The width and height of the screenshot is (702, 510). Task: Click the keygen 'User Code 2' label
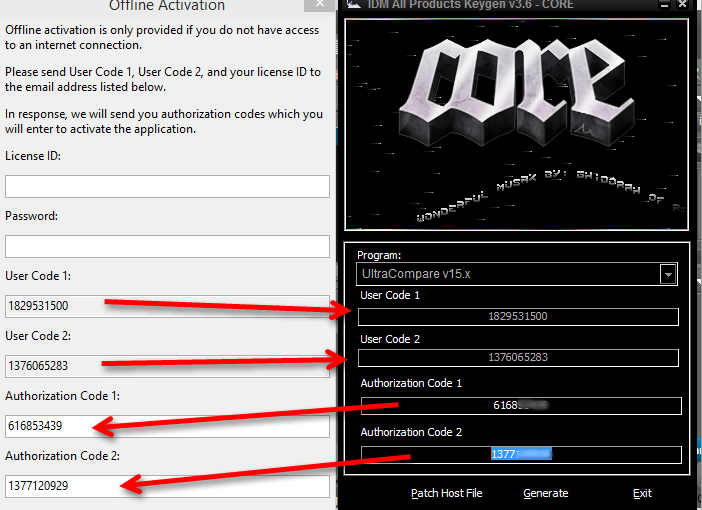click(x=390, y=339)
